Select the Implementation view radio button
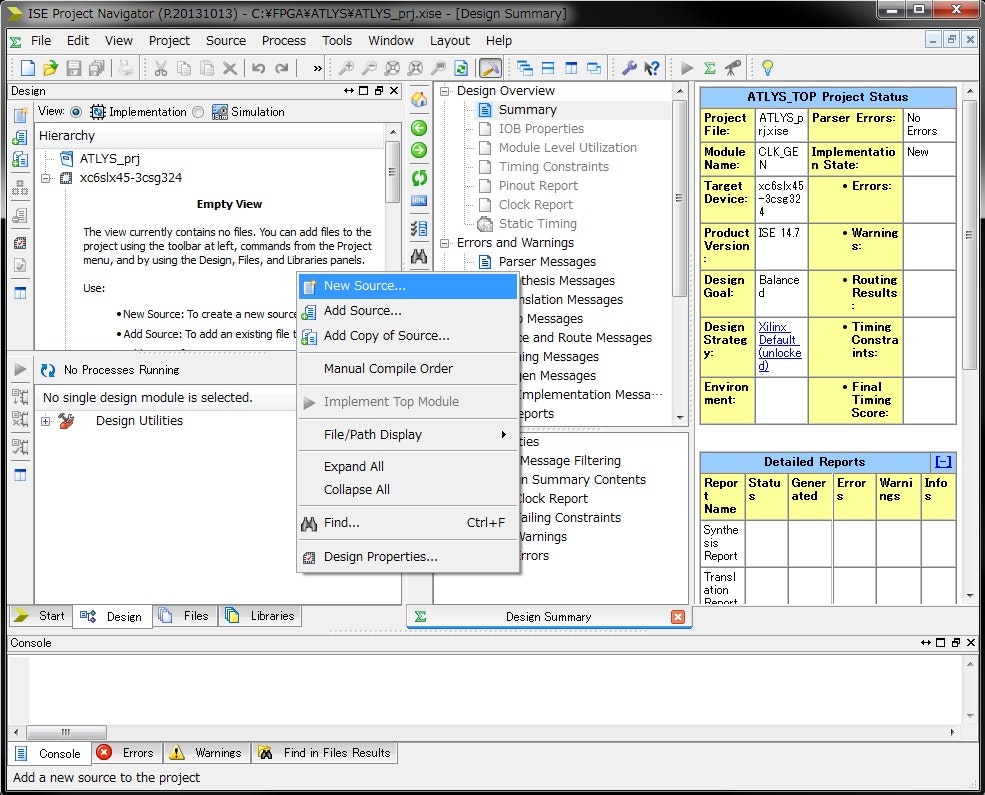 pyautogui.click(x=76, y=112)
